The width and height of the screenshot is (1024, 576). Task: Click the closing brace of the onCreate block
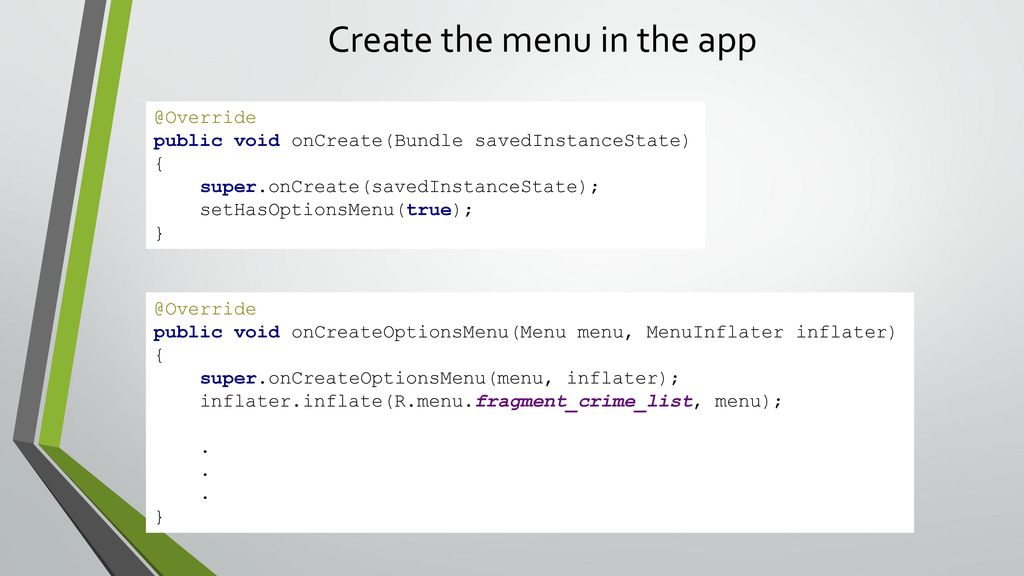tap(159, 233)
